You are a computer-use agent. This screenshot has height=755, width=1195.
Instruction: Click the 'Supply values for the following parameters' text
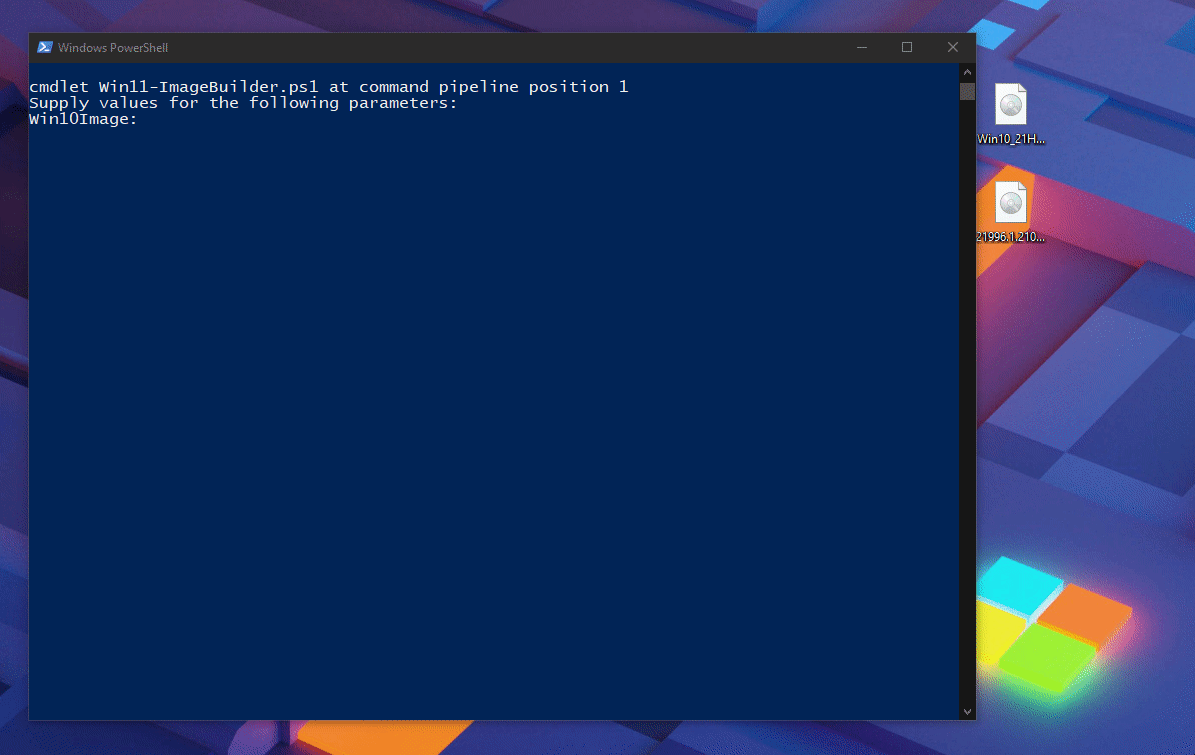[243, 102]
